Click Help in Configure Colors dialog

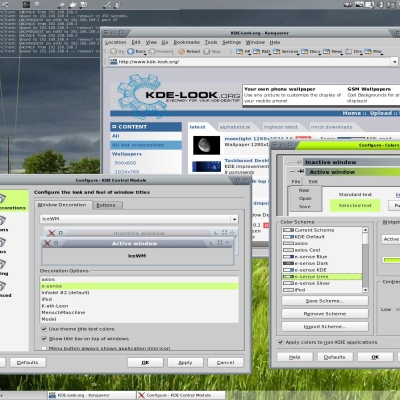[x=295, y=357]
